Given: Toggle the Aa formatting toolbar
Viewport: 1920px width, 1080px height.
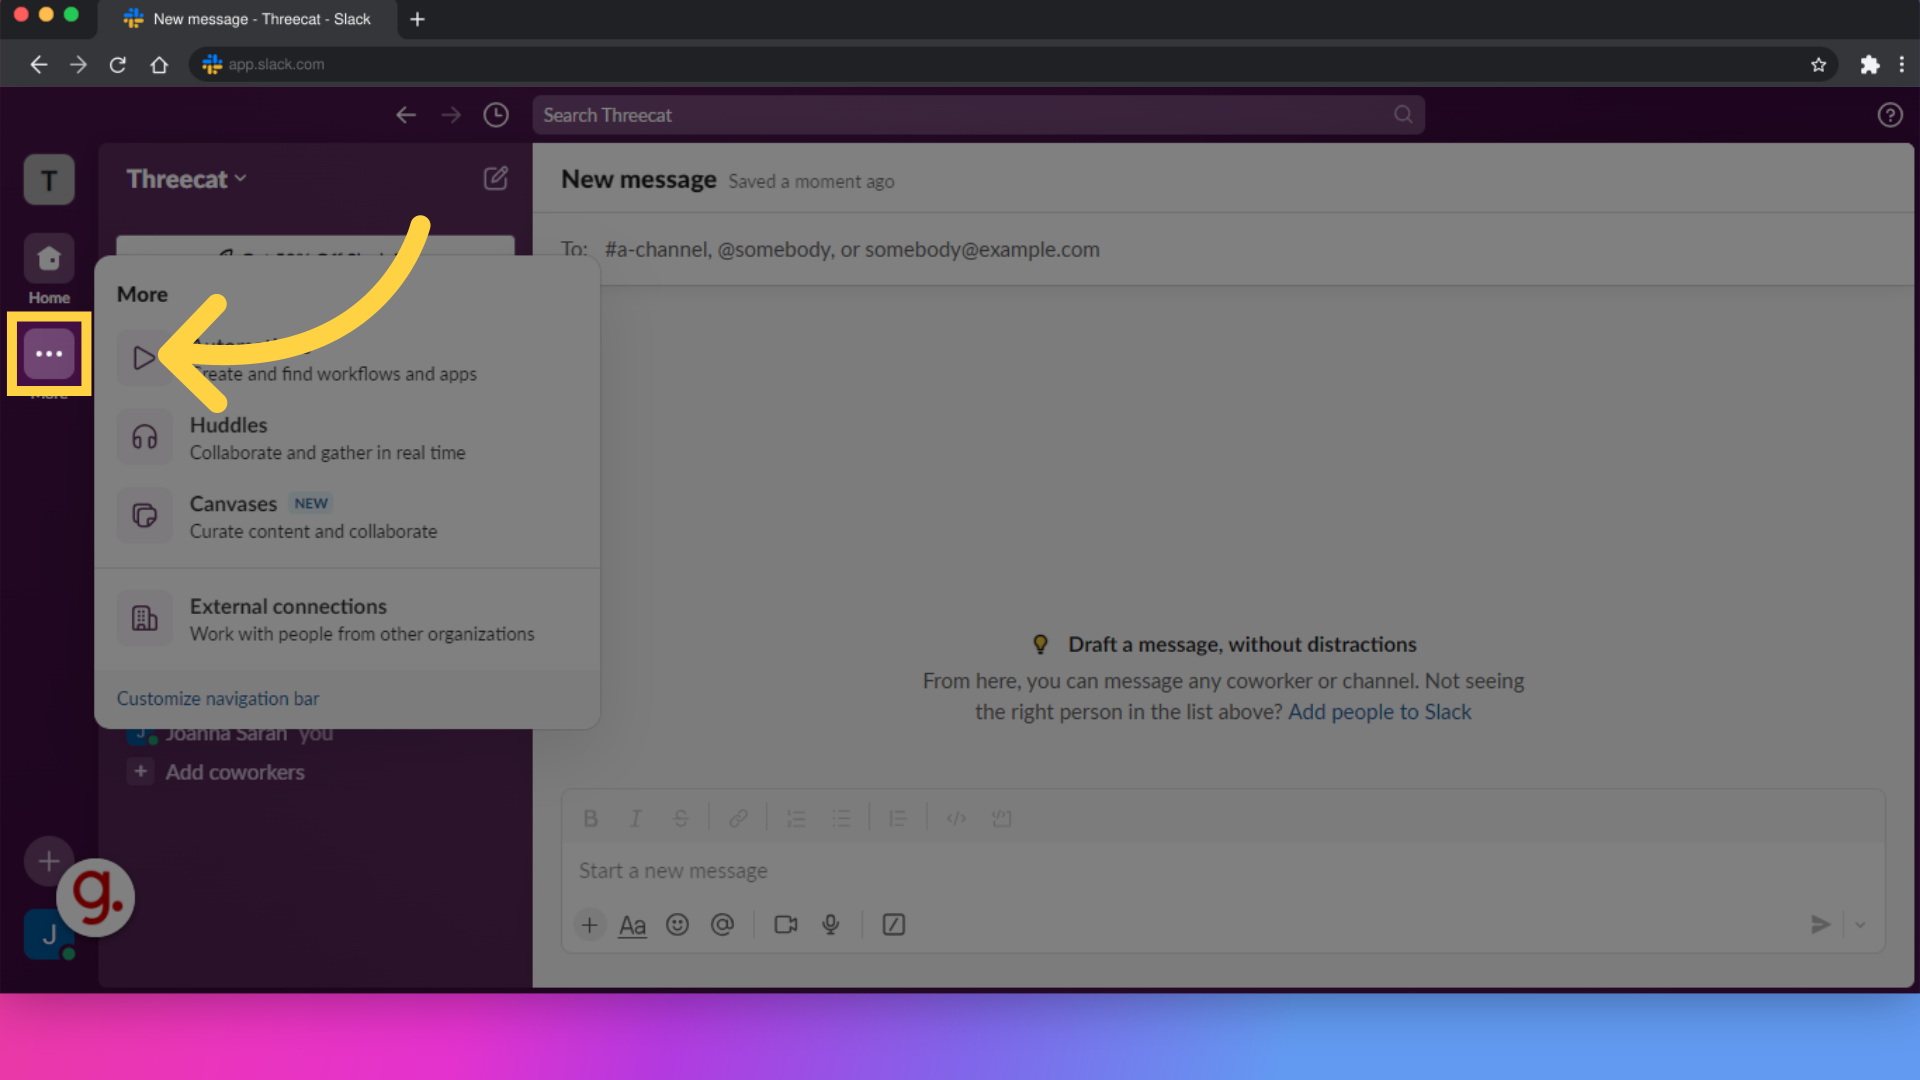Looking at the screenshot, I should tap(632, 925).
